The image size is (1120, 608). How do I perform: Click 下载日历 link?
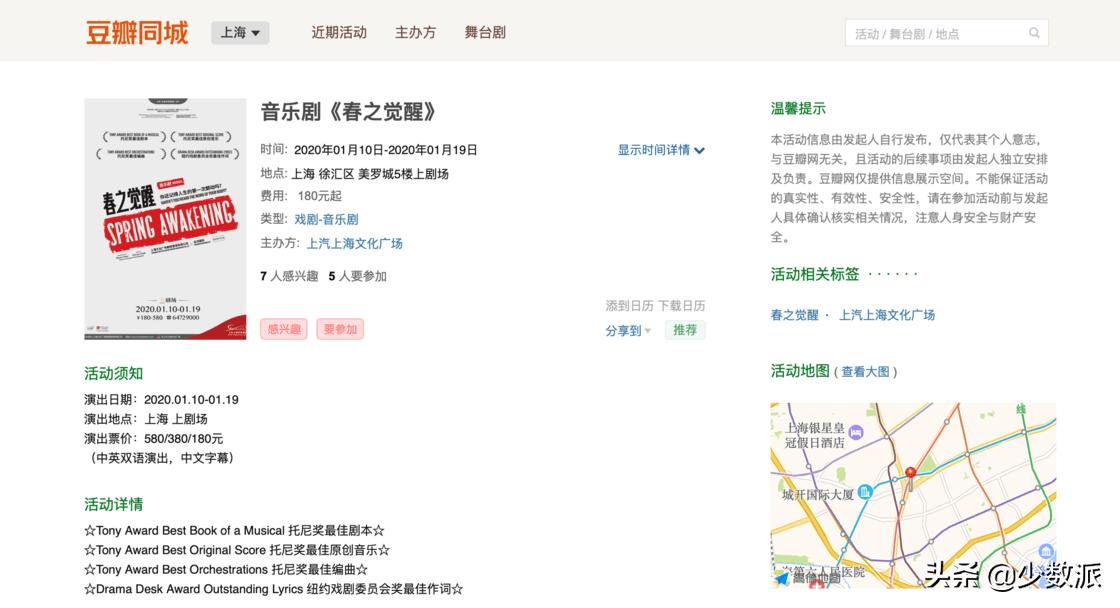coord(681,306)
